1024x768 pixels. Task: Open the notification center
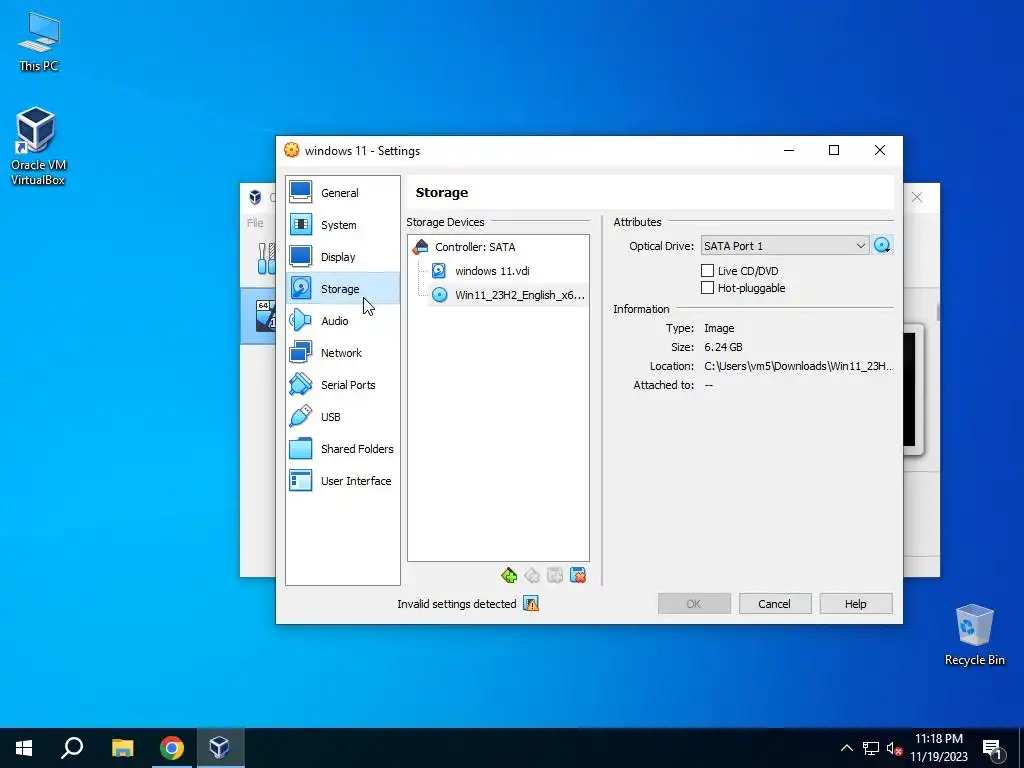coord(992,748)
